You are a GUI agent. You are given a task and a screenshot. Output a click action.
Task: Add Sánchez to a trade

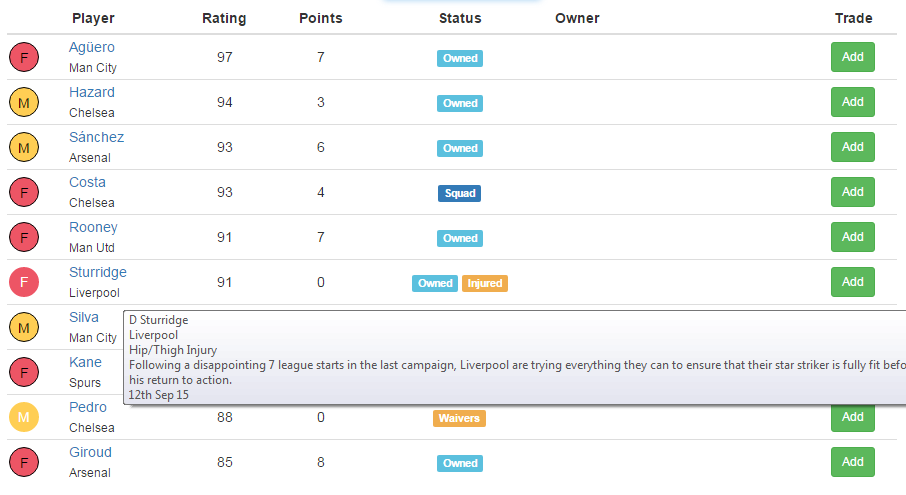point(852,147)
